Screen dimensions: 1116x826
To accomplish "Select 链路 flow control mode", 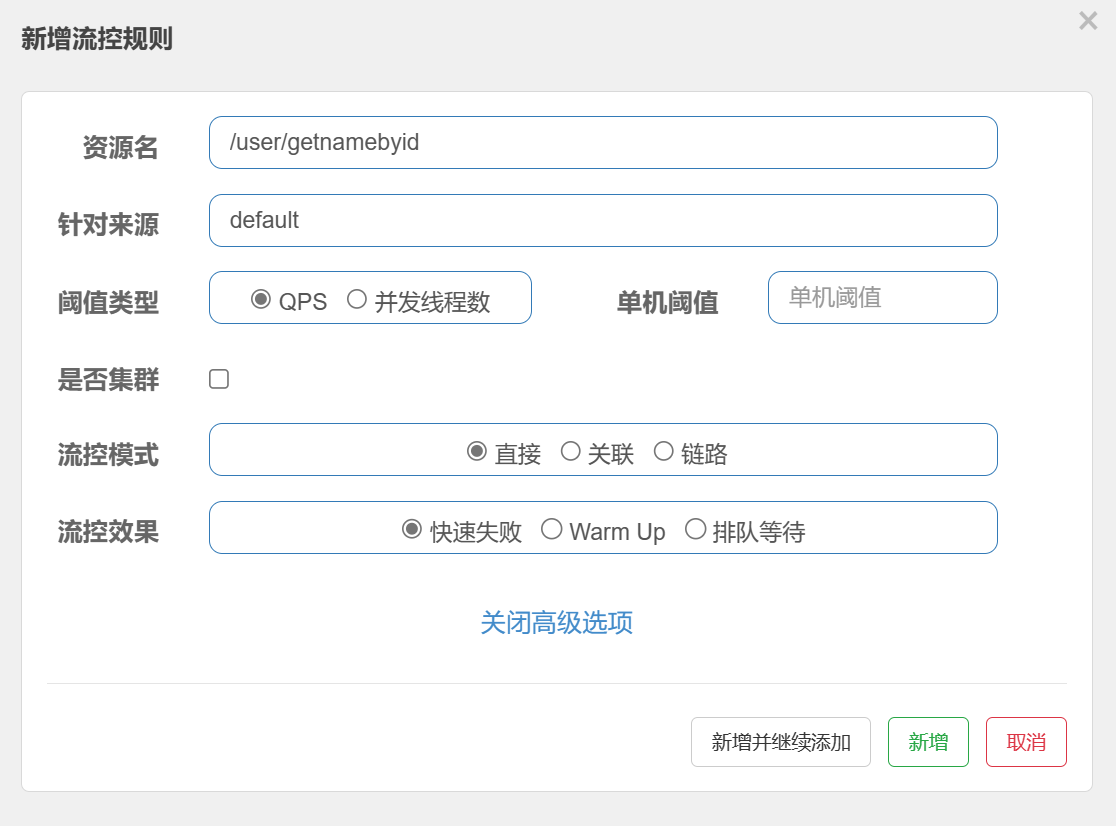I will coord(663,451).
